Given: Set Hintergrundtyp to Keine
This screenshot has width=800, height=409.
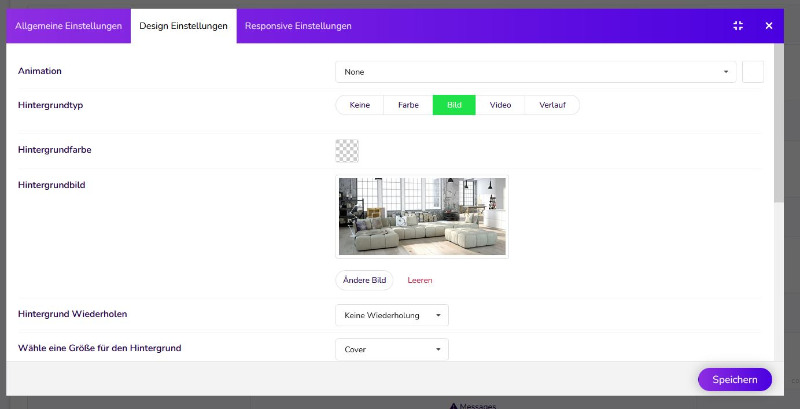Looking at the screenshot, I should click(359, 105).
